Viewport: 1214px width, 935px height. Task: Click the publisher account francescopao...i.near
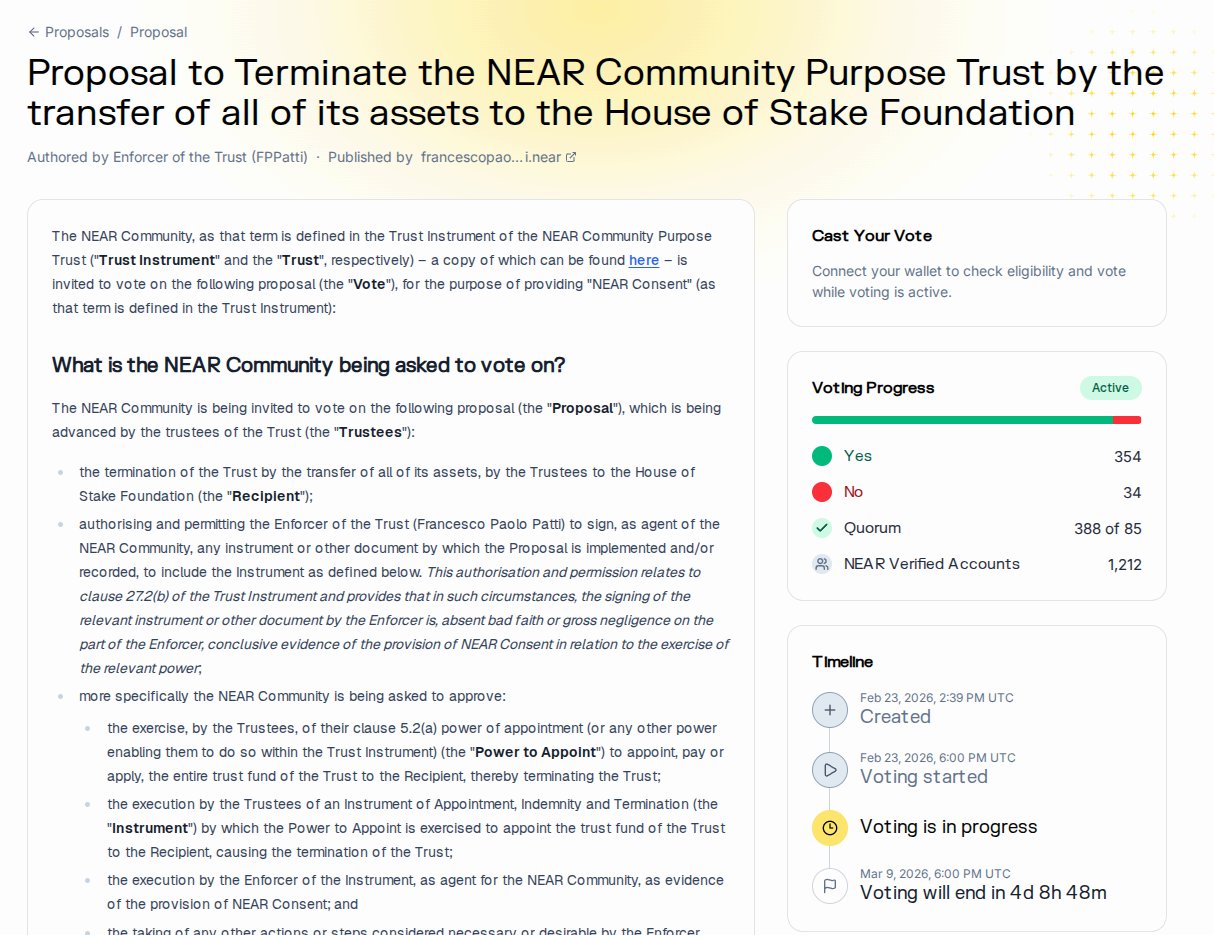[490, 157]
